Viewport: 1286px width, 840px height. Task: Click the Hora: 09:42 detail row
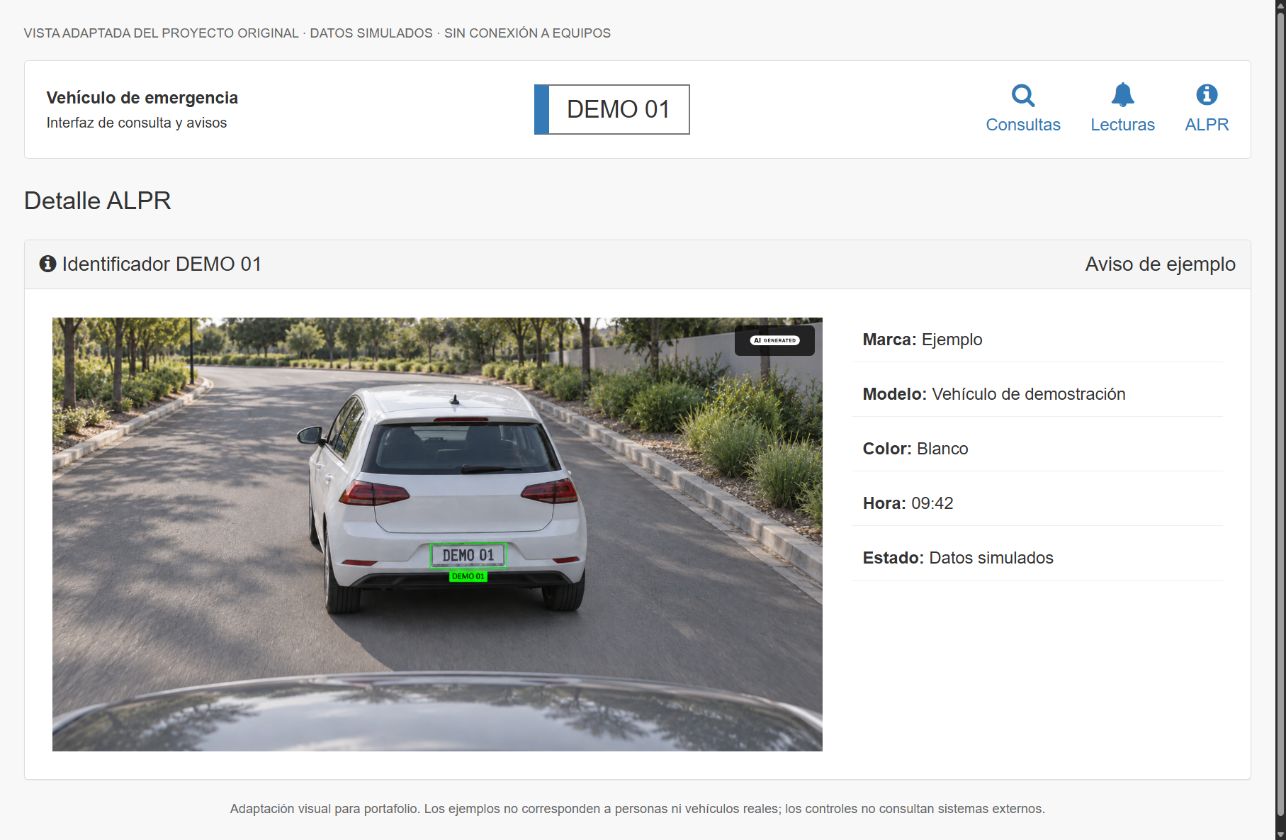pos(1037,503)
